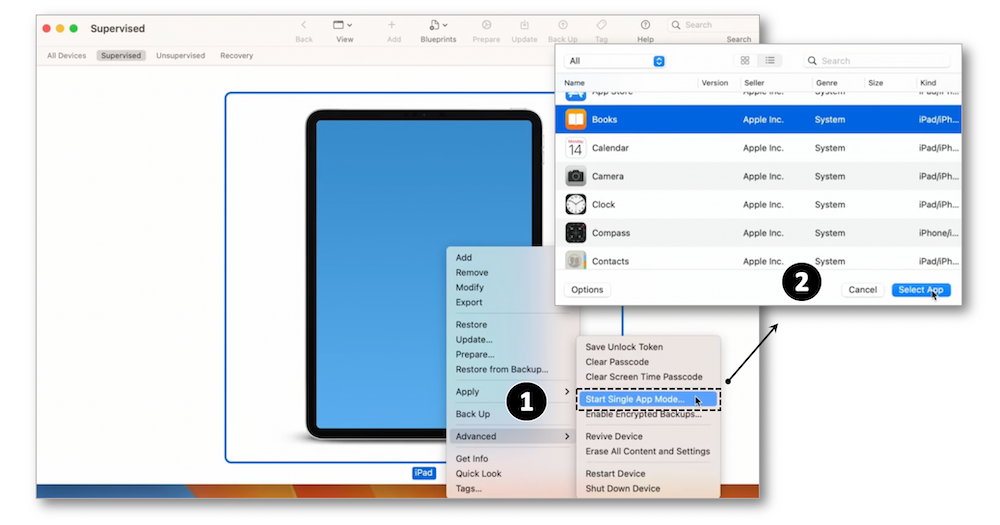Click the Tag toolbar icon
The image size is (1000, 525).
[601, 25]
